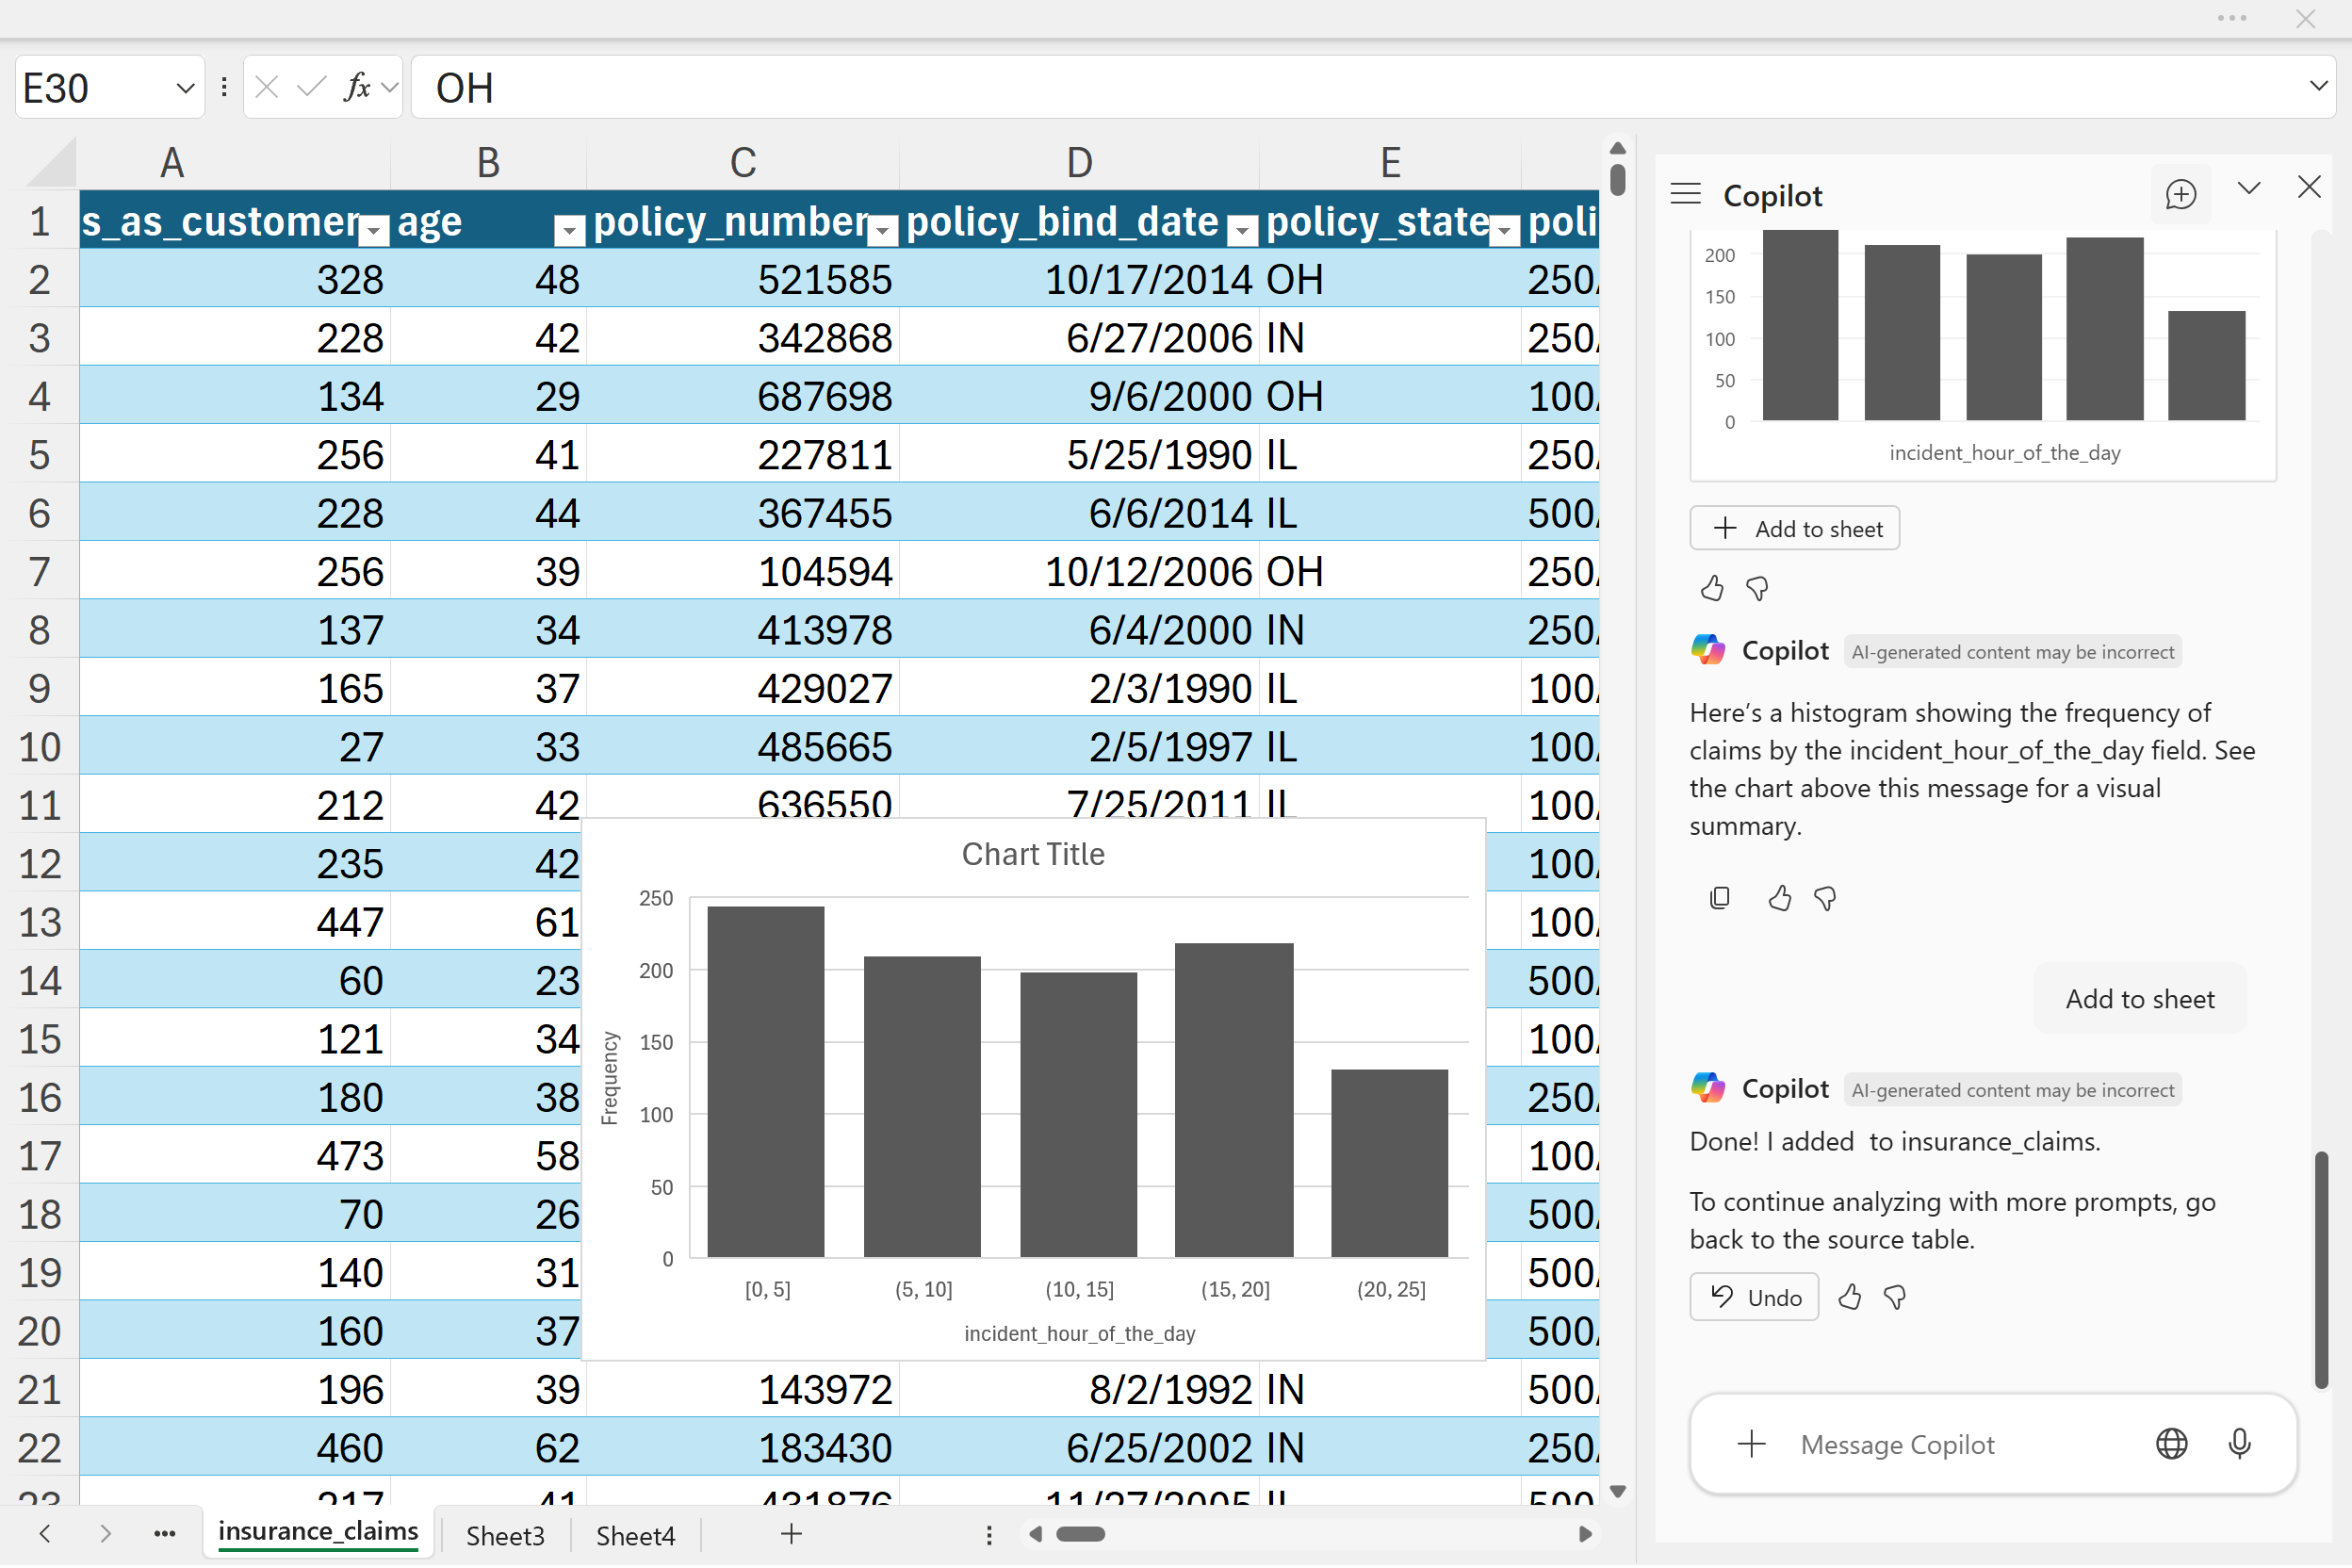This screenshot has height=1568, width=2352.
Task: Thumbs down the Done message
Action: [x=1894, y=1298]
